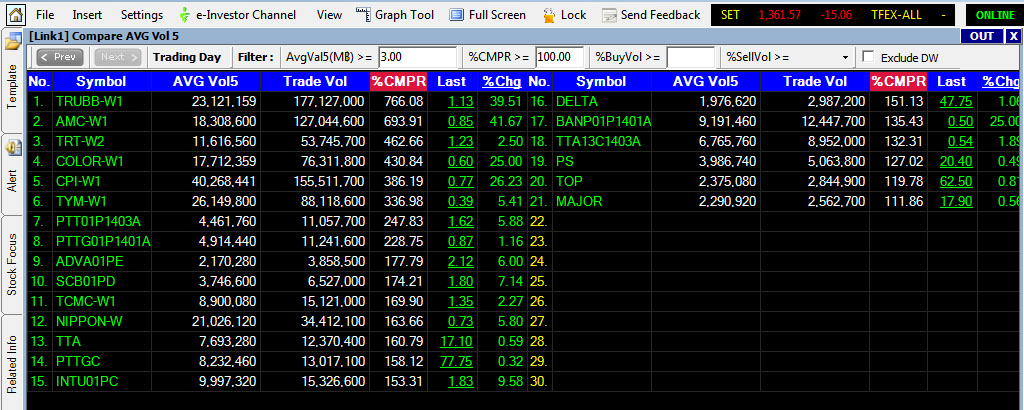Open the e-Investor Channel icon

186,14
